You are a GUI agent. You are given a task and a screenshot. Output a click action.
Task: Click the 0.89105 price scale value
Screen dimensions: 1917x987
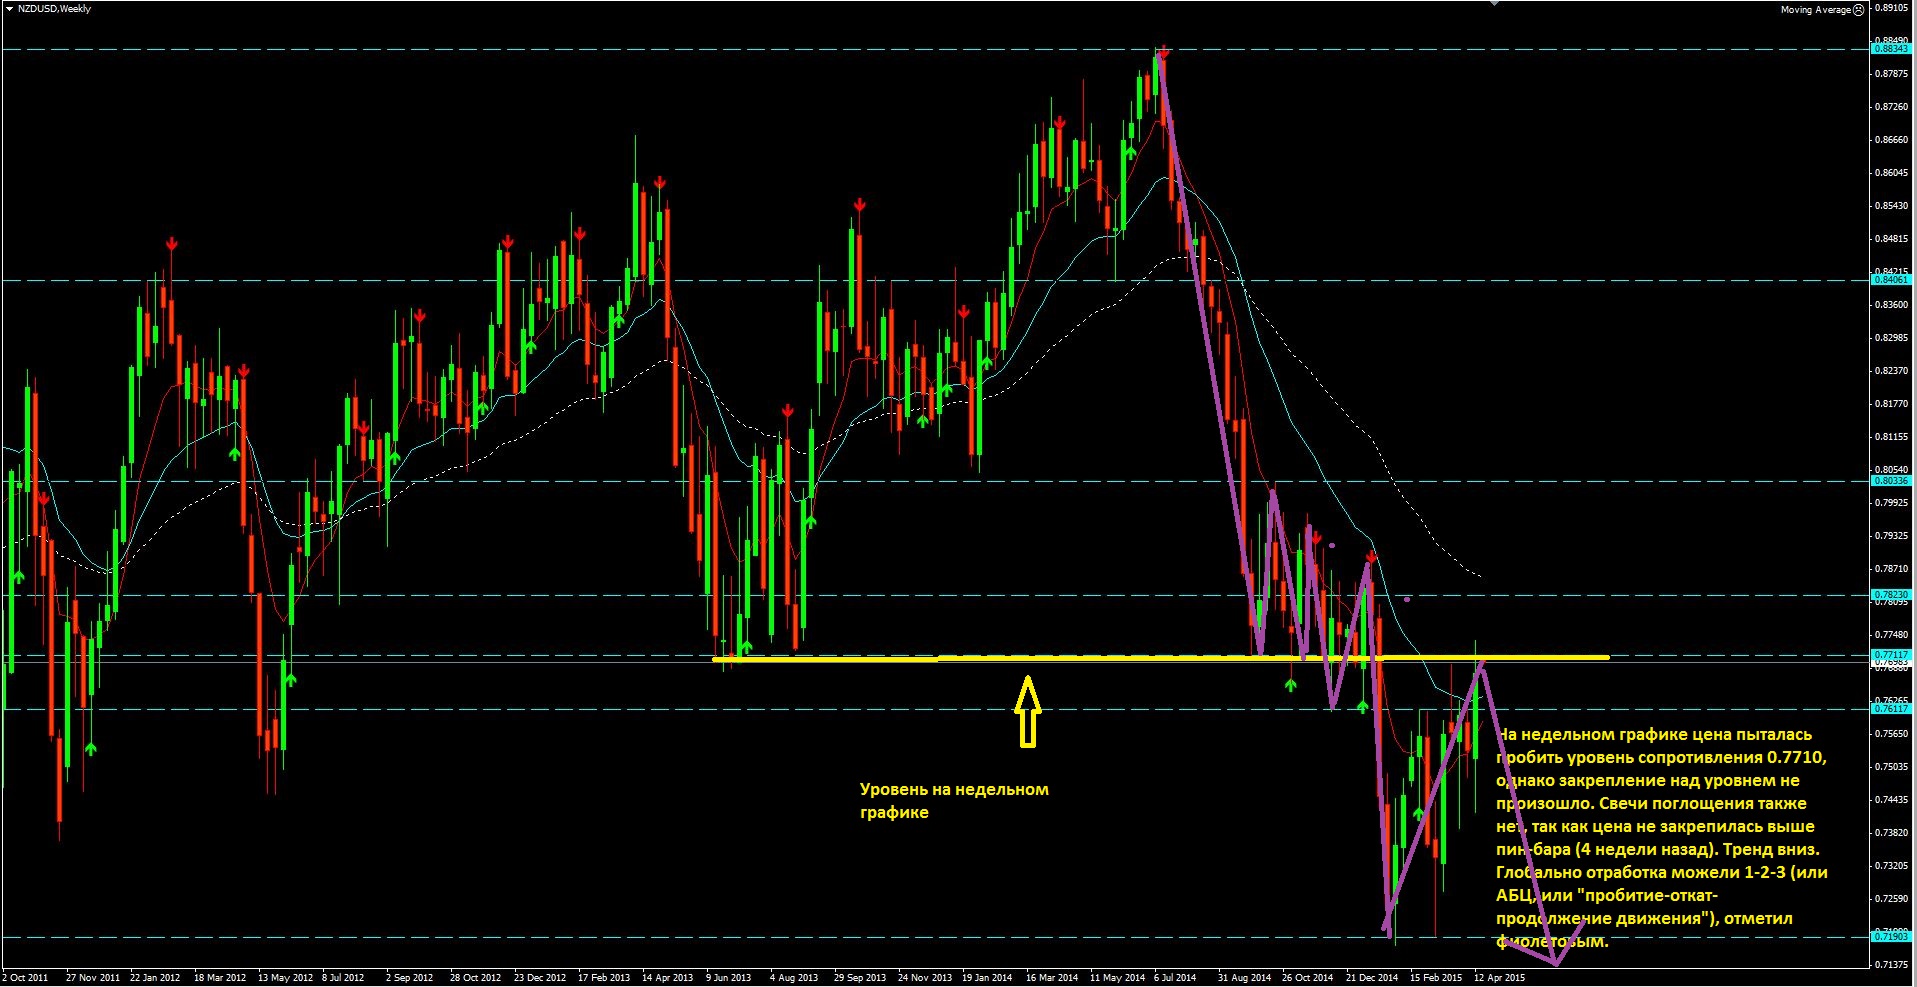click(1891, 8)
